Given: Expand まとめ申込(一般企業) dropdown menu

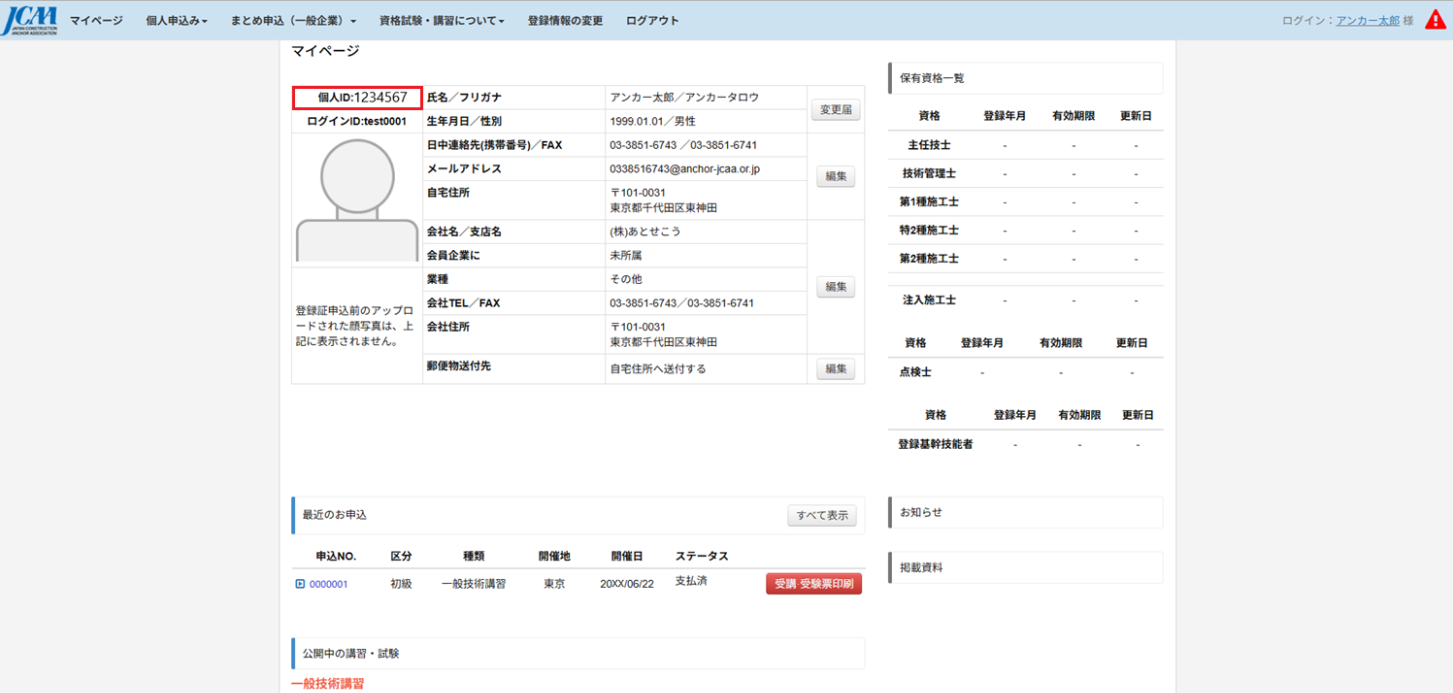Looking at the screenshot, I should [293, 20].
